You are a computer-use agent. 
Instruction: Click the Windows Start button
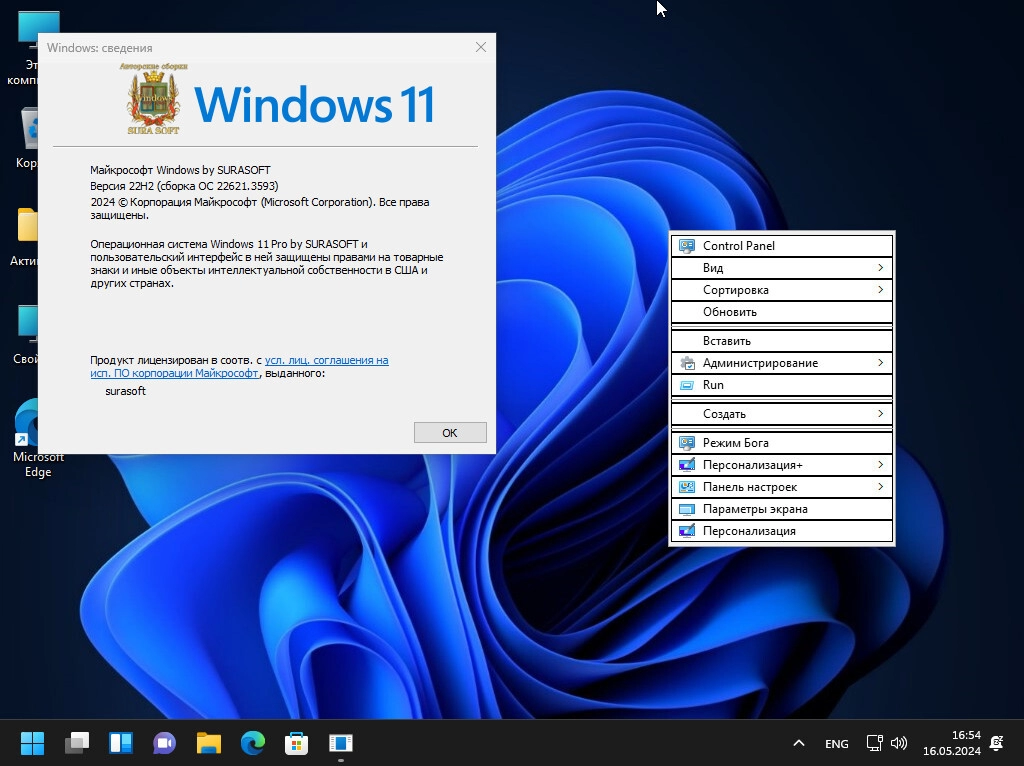[x=32, y=743]
